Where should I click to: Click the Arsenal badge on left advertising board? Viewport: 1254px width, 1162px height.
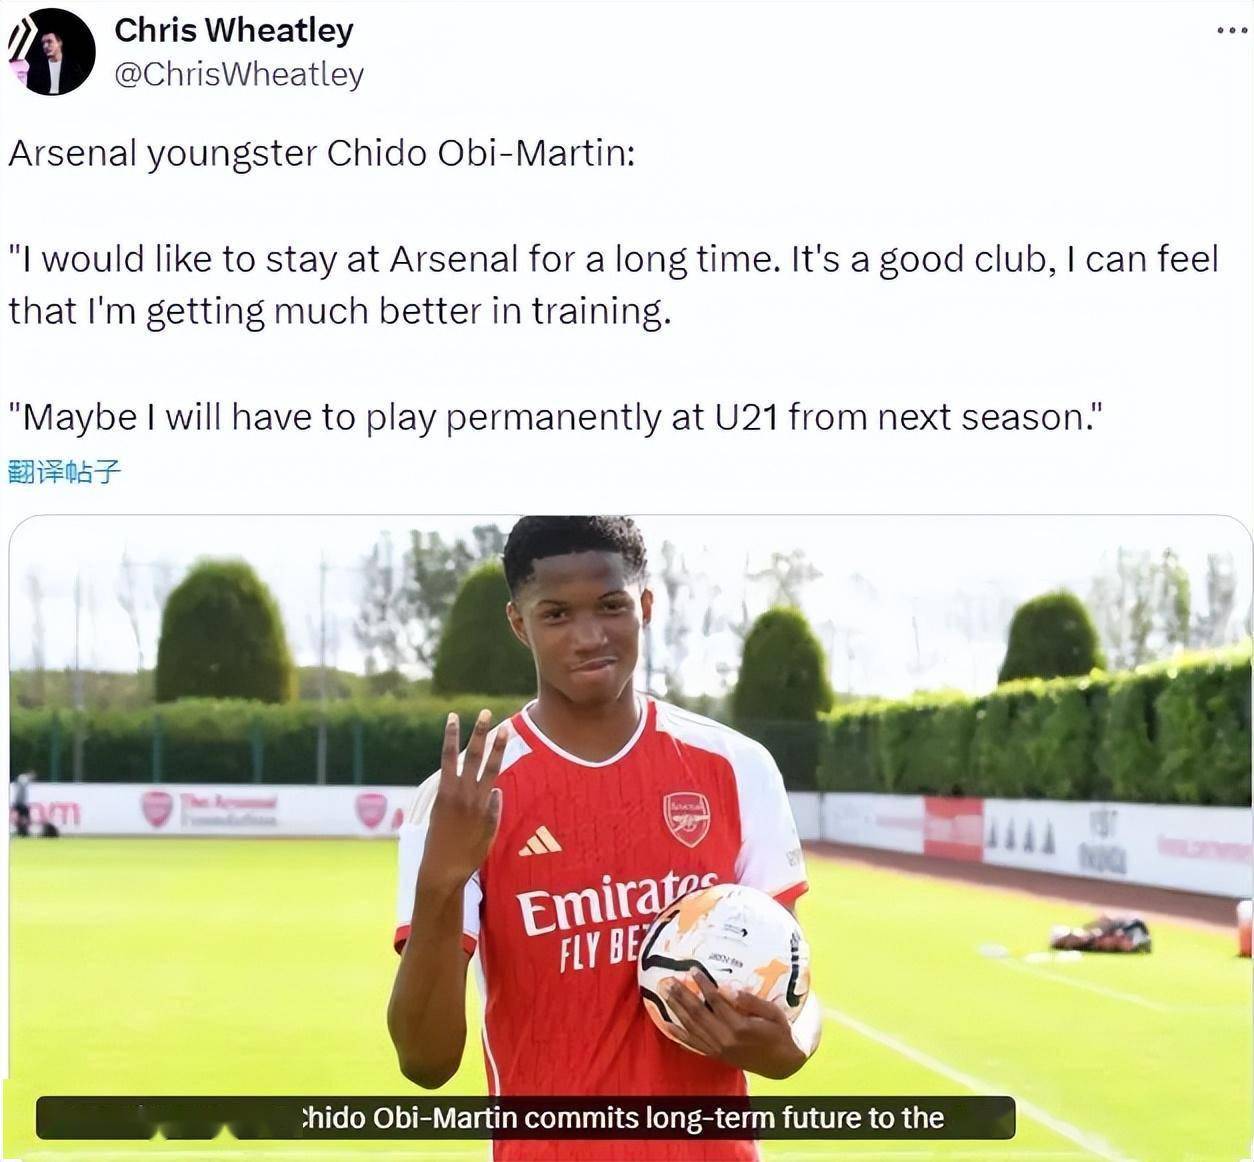point(156,808)
